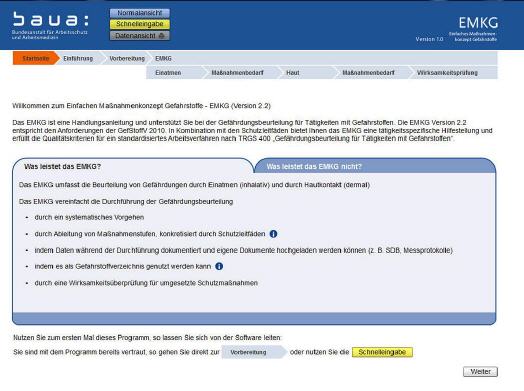Open the Einatmen sub-step

pos(168,73)
